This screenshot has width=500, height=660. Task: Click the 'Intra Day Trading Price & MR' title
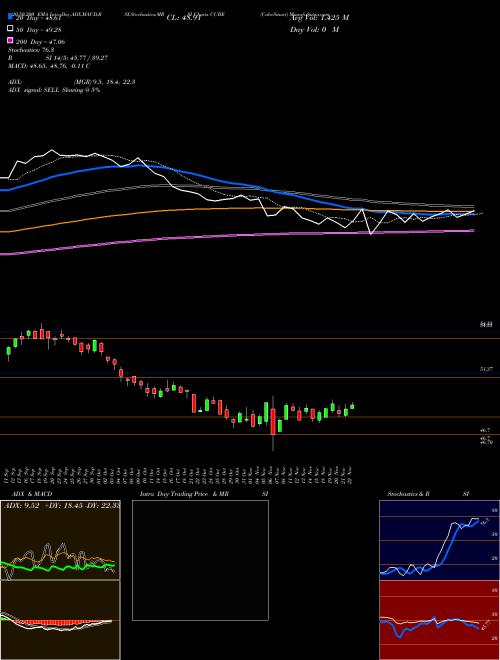[x=184, y=494]
